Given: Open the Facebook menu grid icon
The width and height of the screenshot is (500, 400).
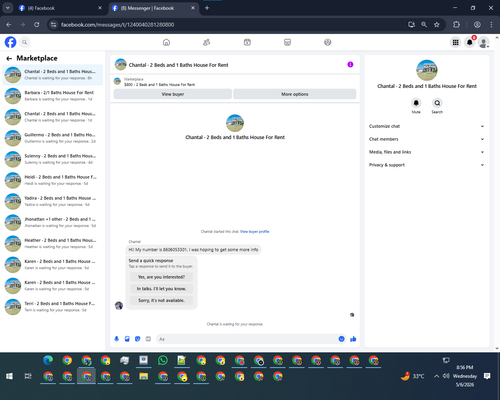Looking at the screenshot, I should (455, 42).
